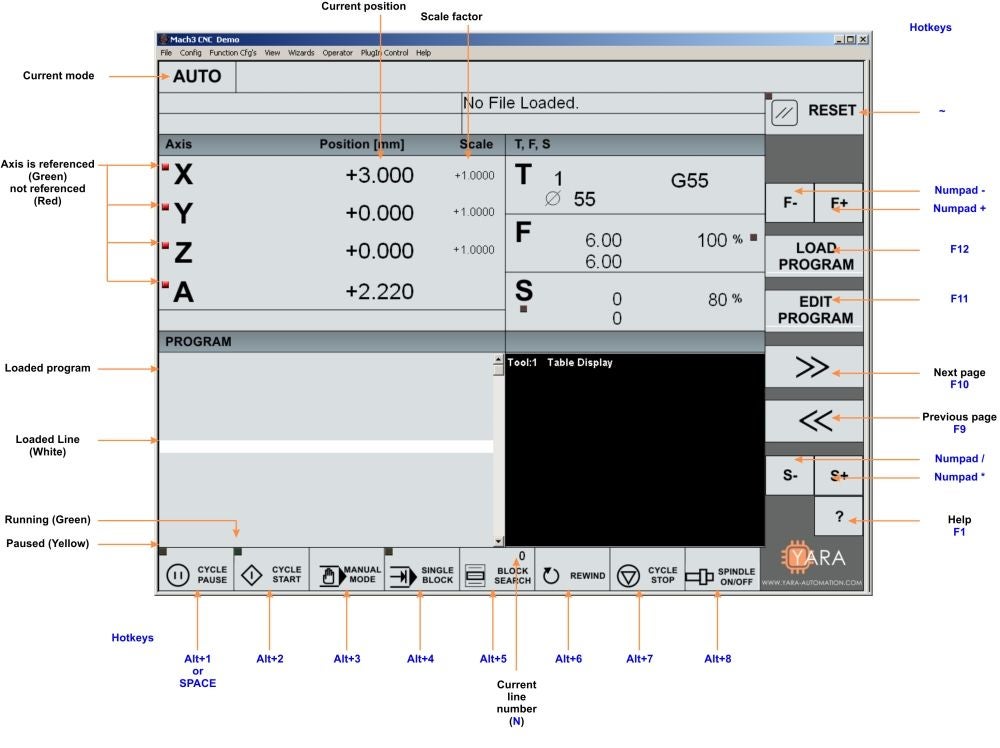Screen dimensions: 1000x748
Task: Start the program with Cycle Start
Action: [271, 575]
